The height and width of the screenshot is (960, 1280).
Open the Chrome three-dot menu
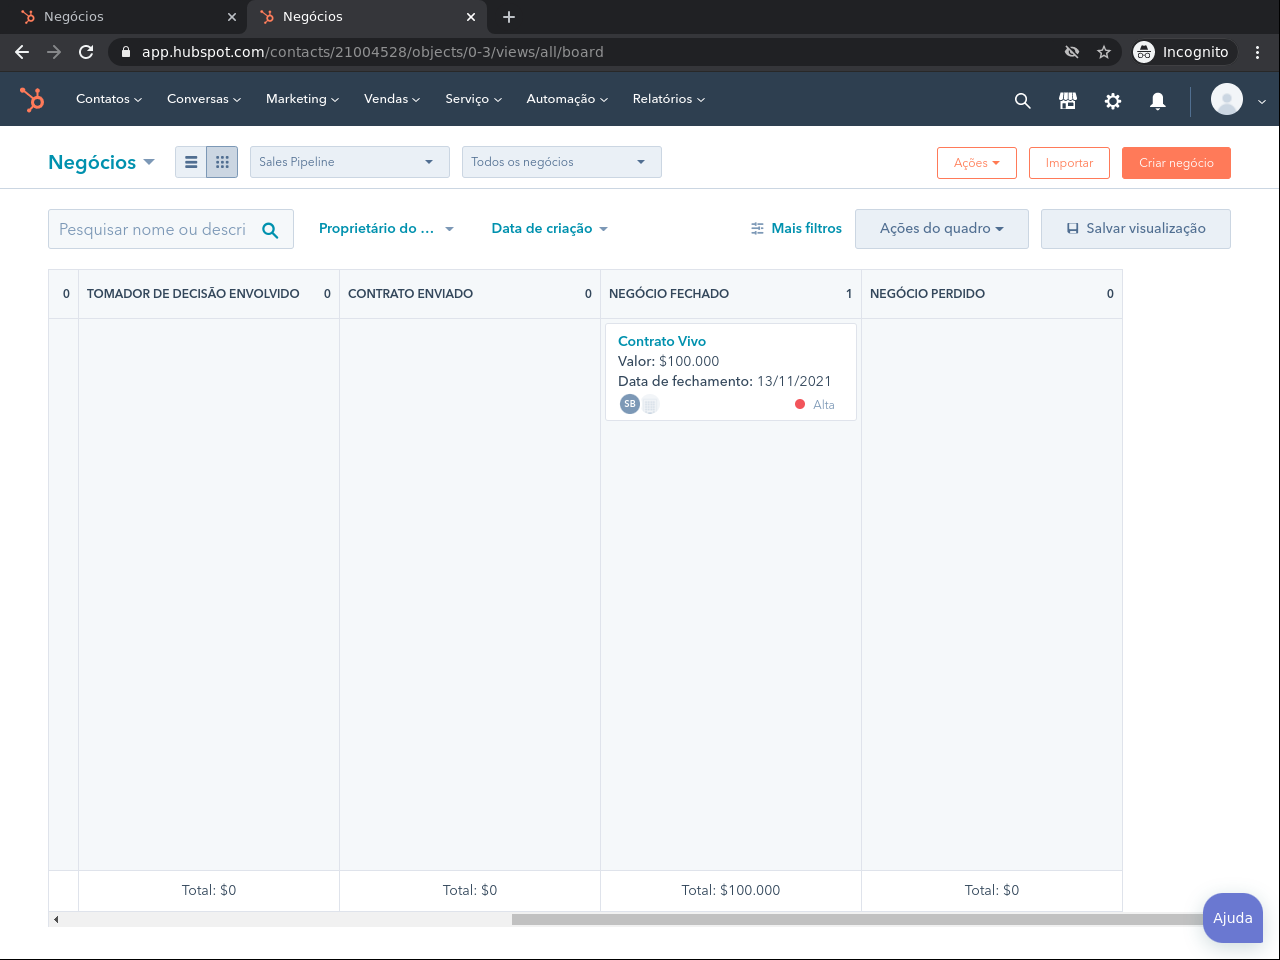click(1258, 52)
